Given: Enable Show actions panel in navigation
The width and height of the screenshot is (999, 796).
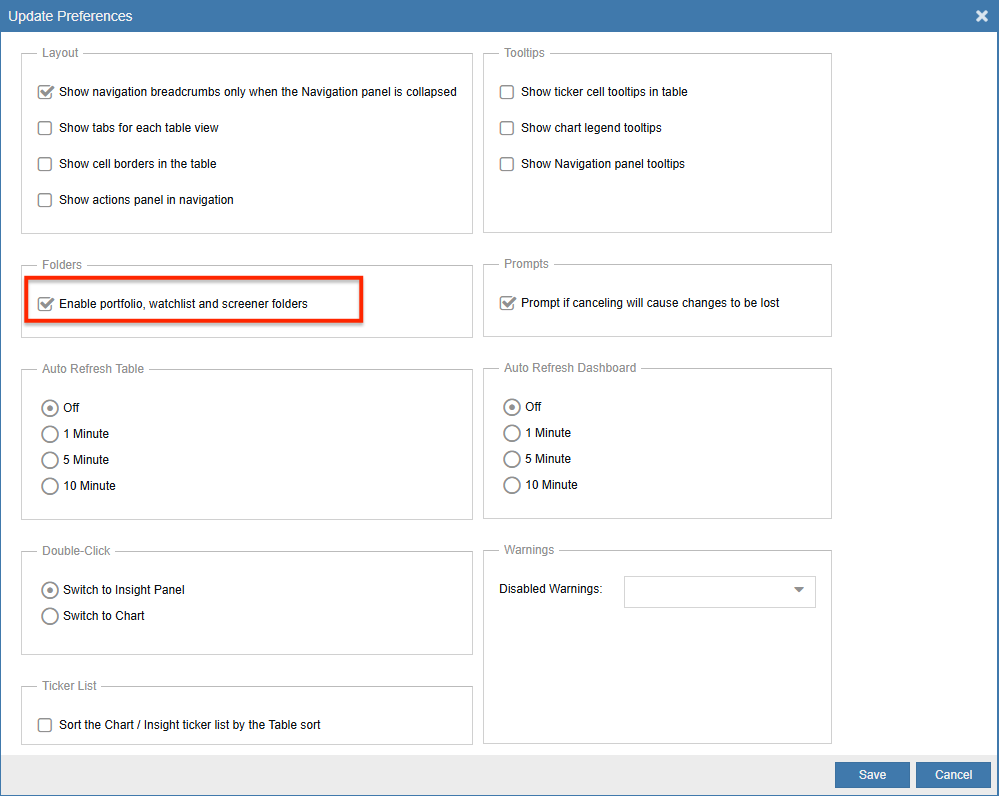Looking at the screenshot, I should click(x=45, y=200).
